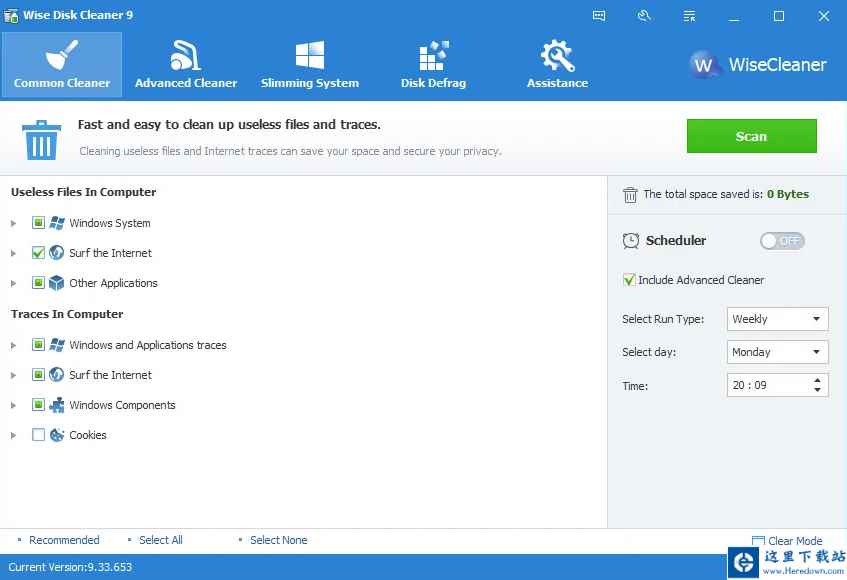Expand Surf the Internet under Traces
The height and width of the screenshot is (580, 847).
click(14, 375)
